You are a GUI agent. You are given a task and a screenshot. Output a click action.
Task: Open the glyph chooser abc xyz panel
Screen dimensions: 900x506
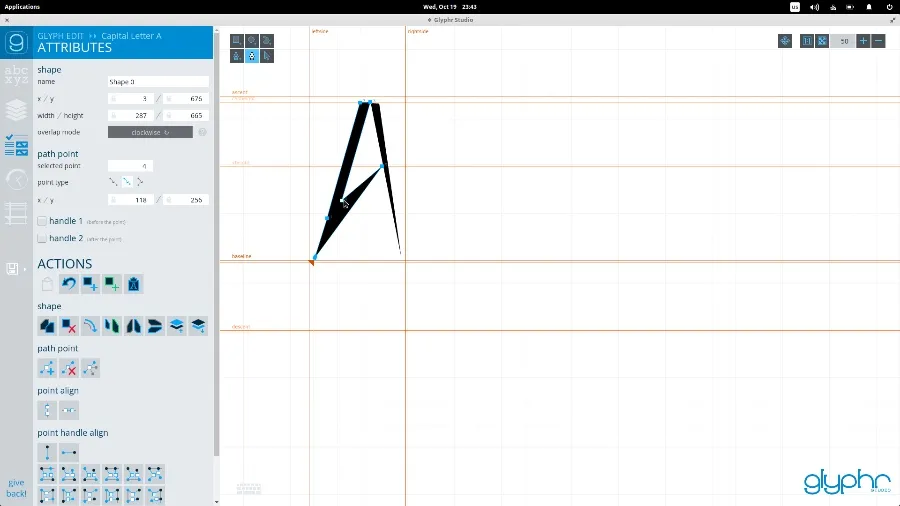coord(16,74)
